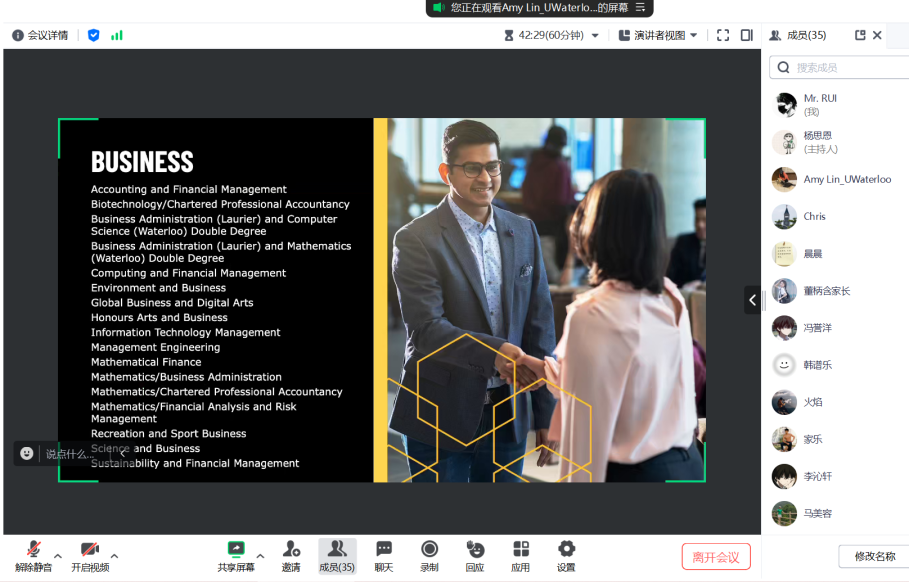
Task: Collapse the floating chat bar arrow
Action: 123,454
